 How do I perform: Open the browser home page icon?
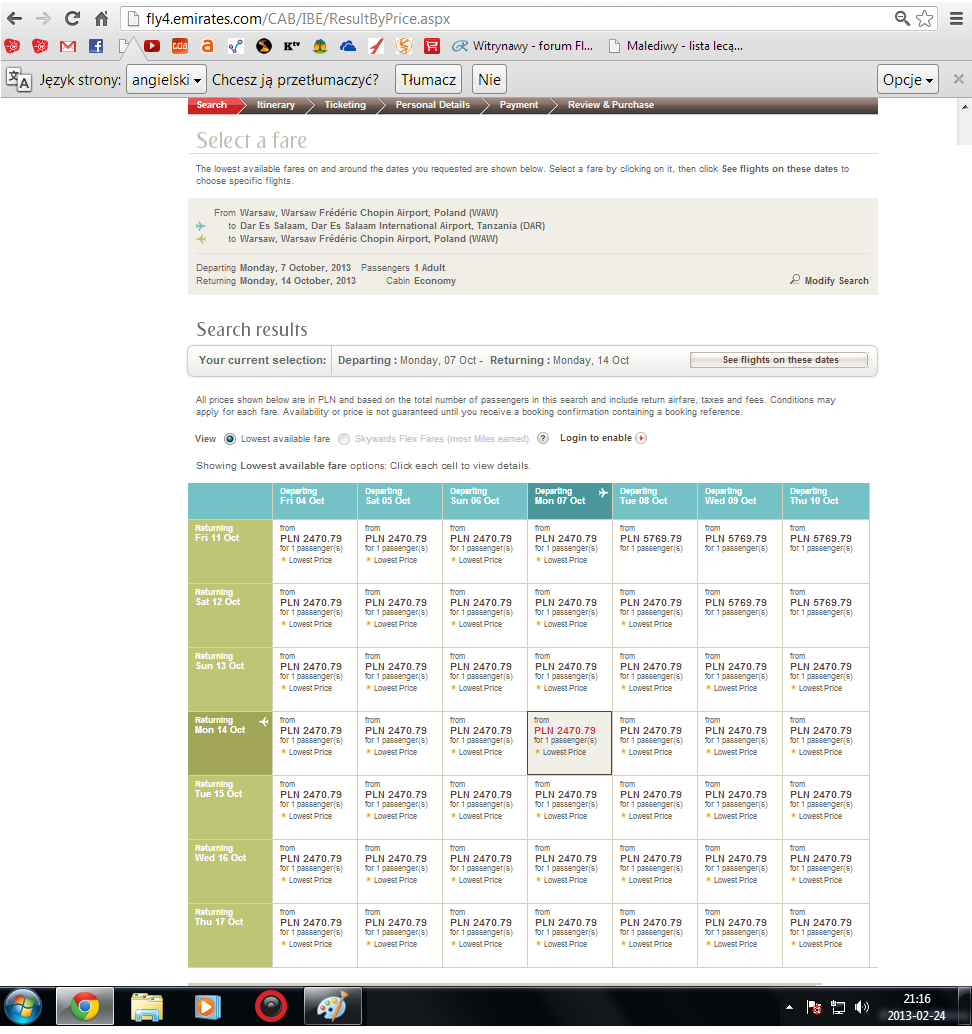click(101, 18)
